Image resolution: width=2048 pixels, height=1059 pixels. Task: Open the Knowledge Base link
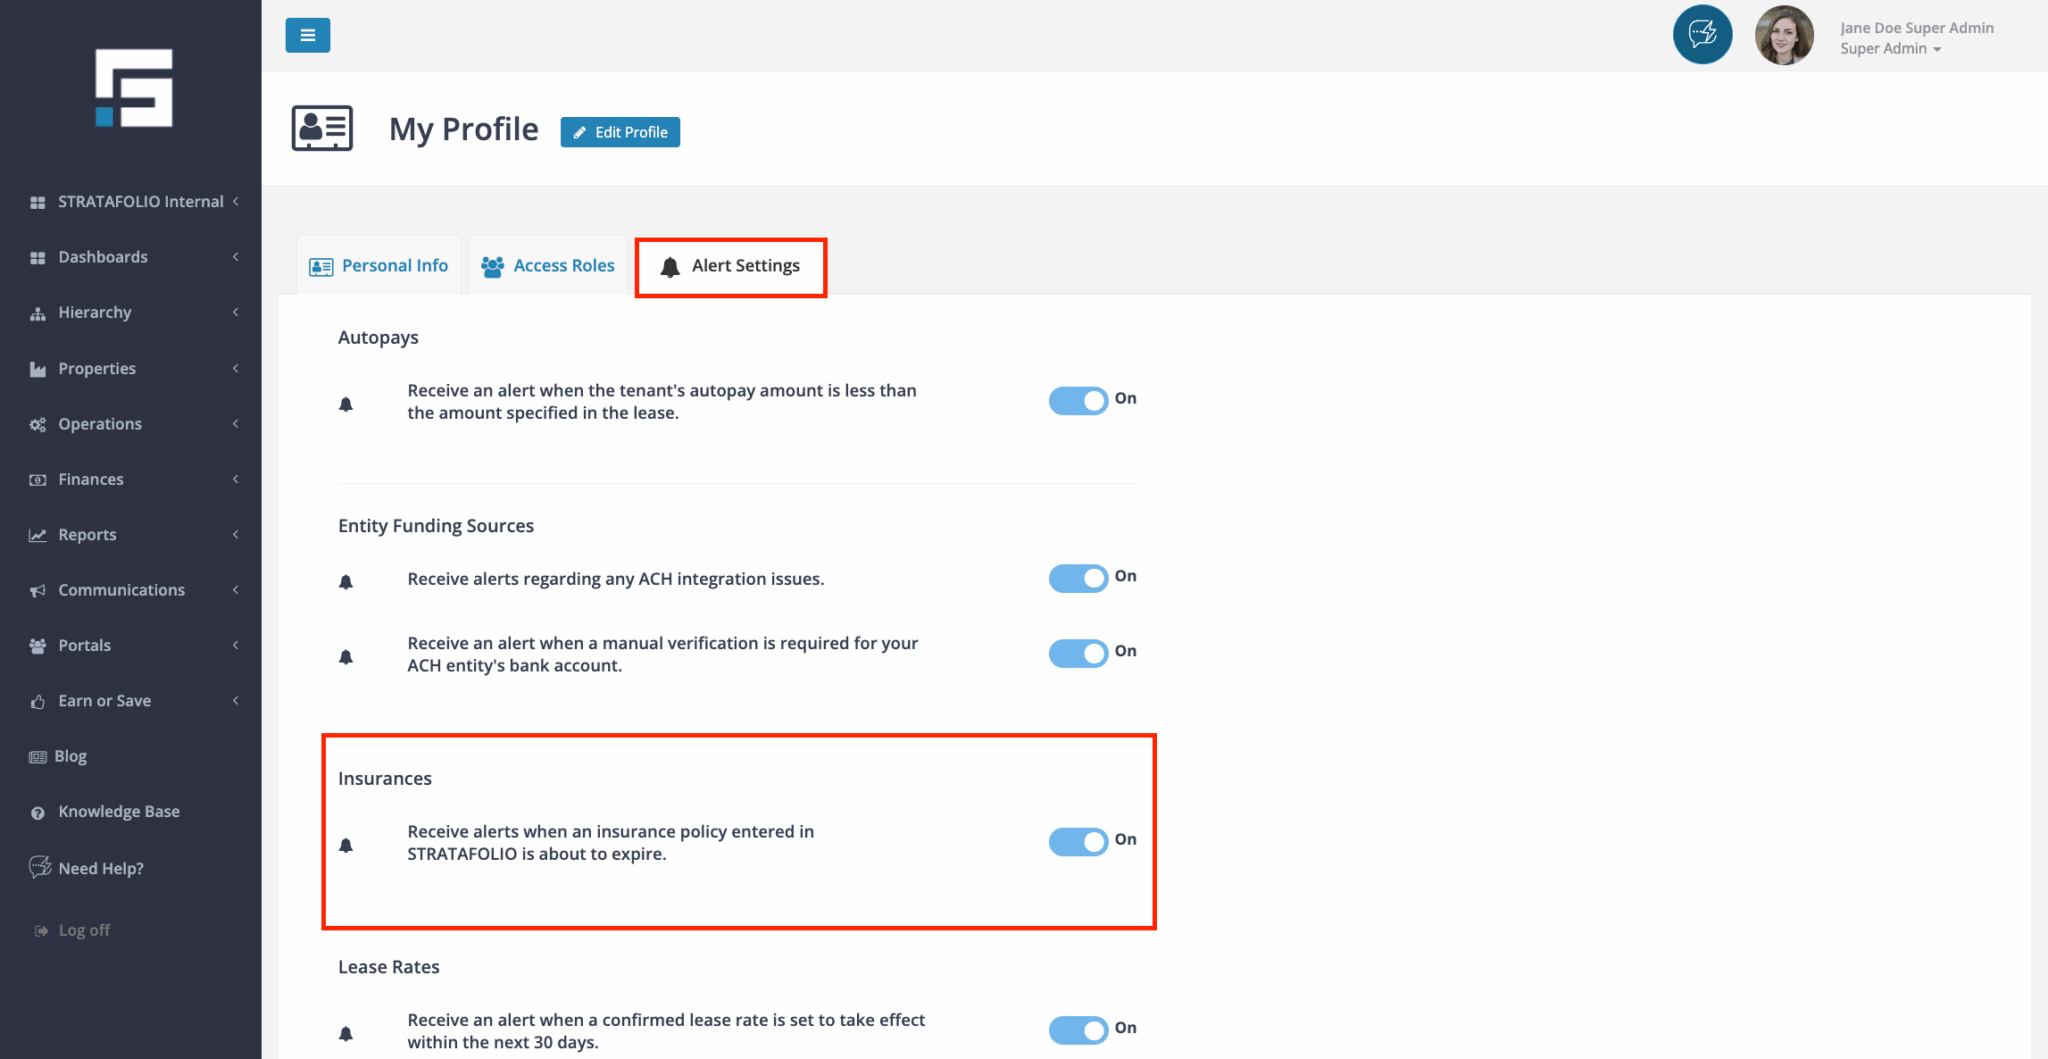click(118, 812)
